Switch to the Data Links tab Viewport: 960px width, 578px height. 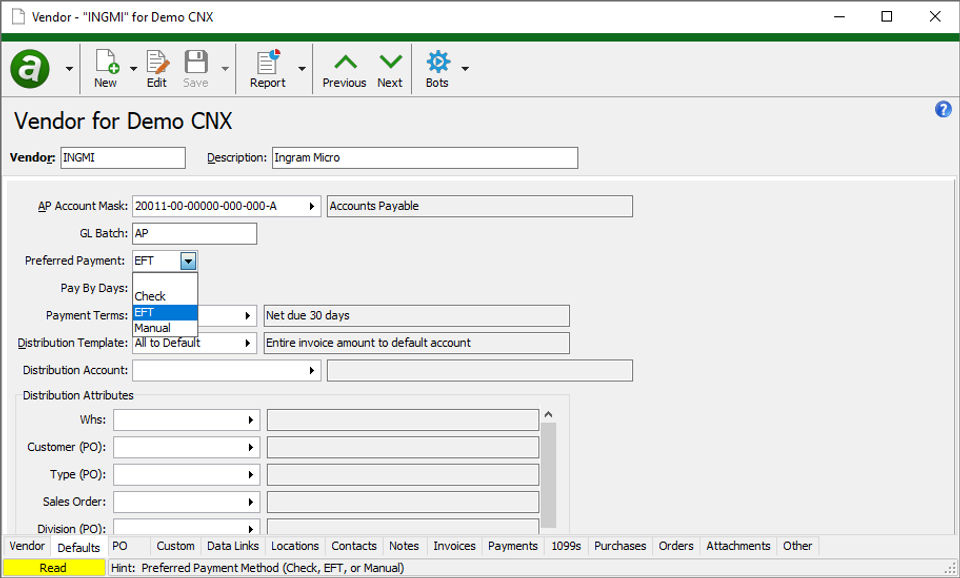233,546
